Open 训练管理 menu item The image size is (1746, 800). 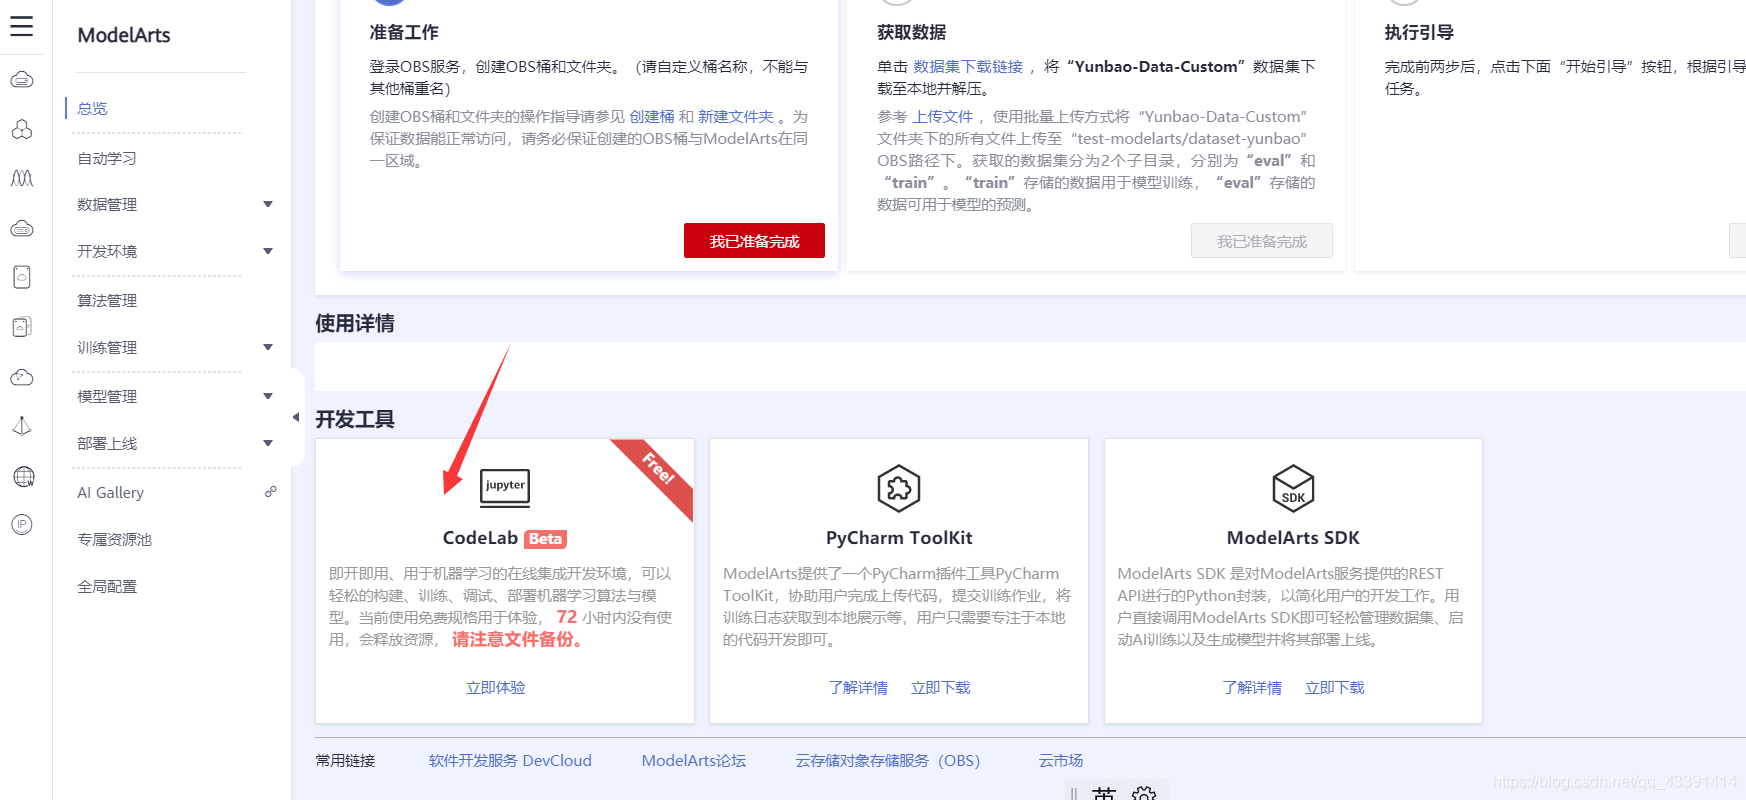tap(107, 347)
